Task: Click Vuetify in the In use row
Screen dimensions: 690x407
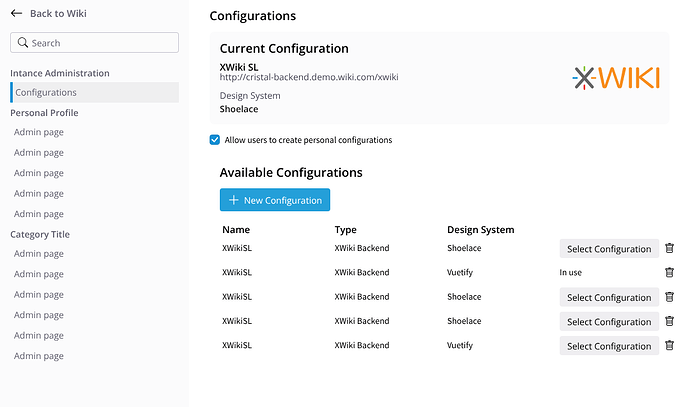Action: pyautogui.click(x=460, y=272)
